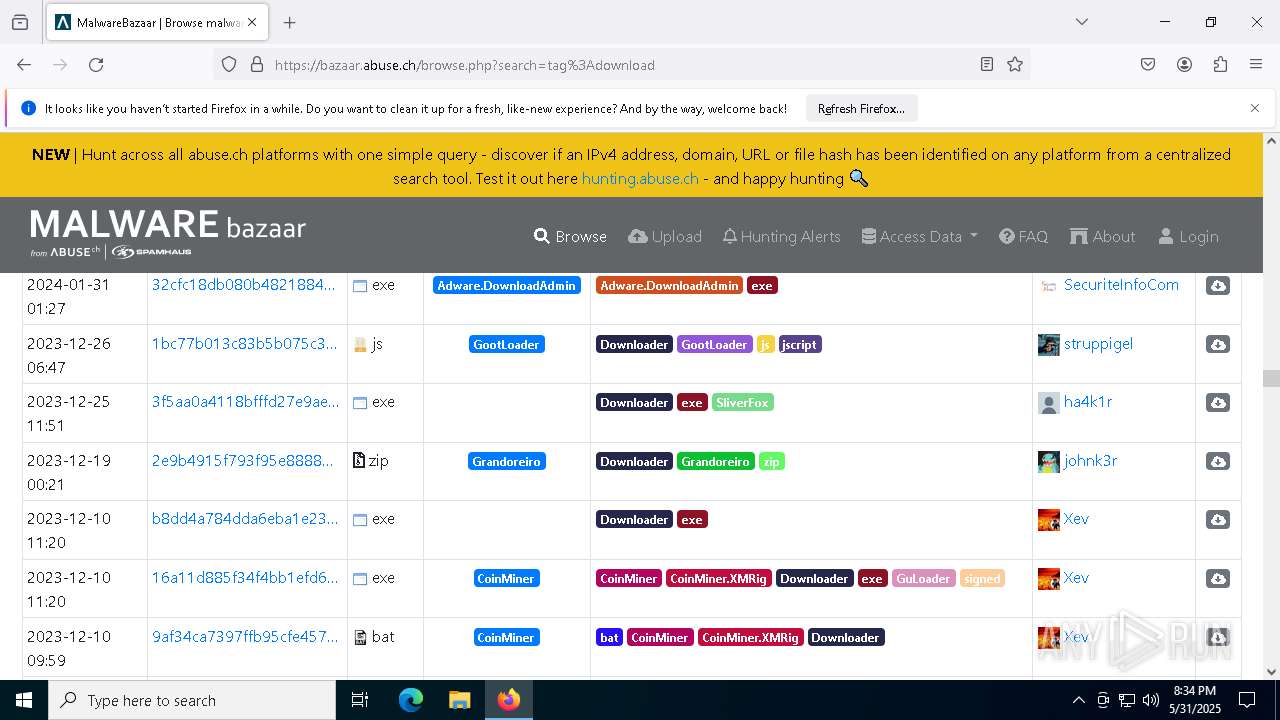This screenshot has width=1280, height=720.
Task: Click the site padlock security icon
Action: [257, 65]
